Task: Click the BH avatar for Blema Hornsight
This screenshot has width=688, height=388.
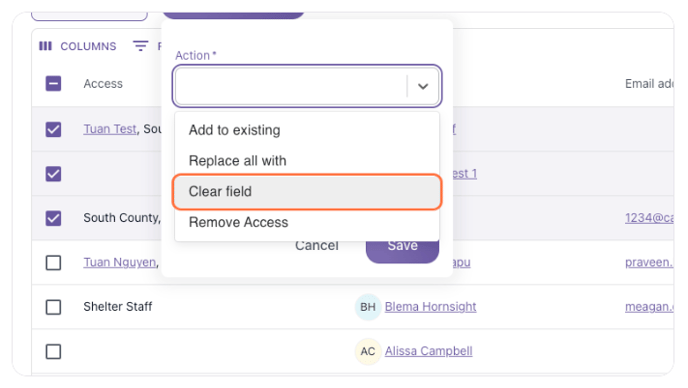Action: [368, 307]
